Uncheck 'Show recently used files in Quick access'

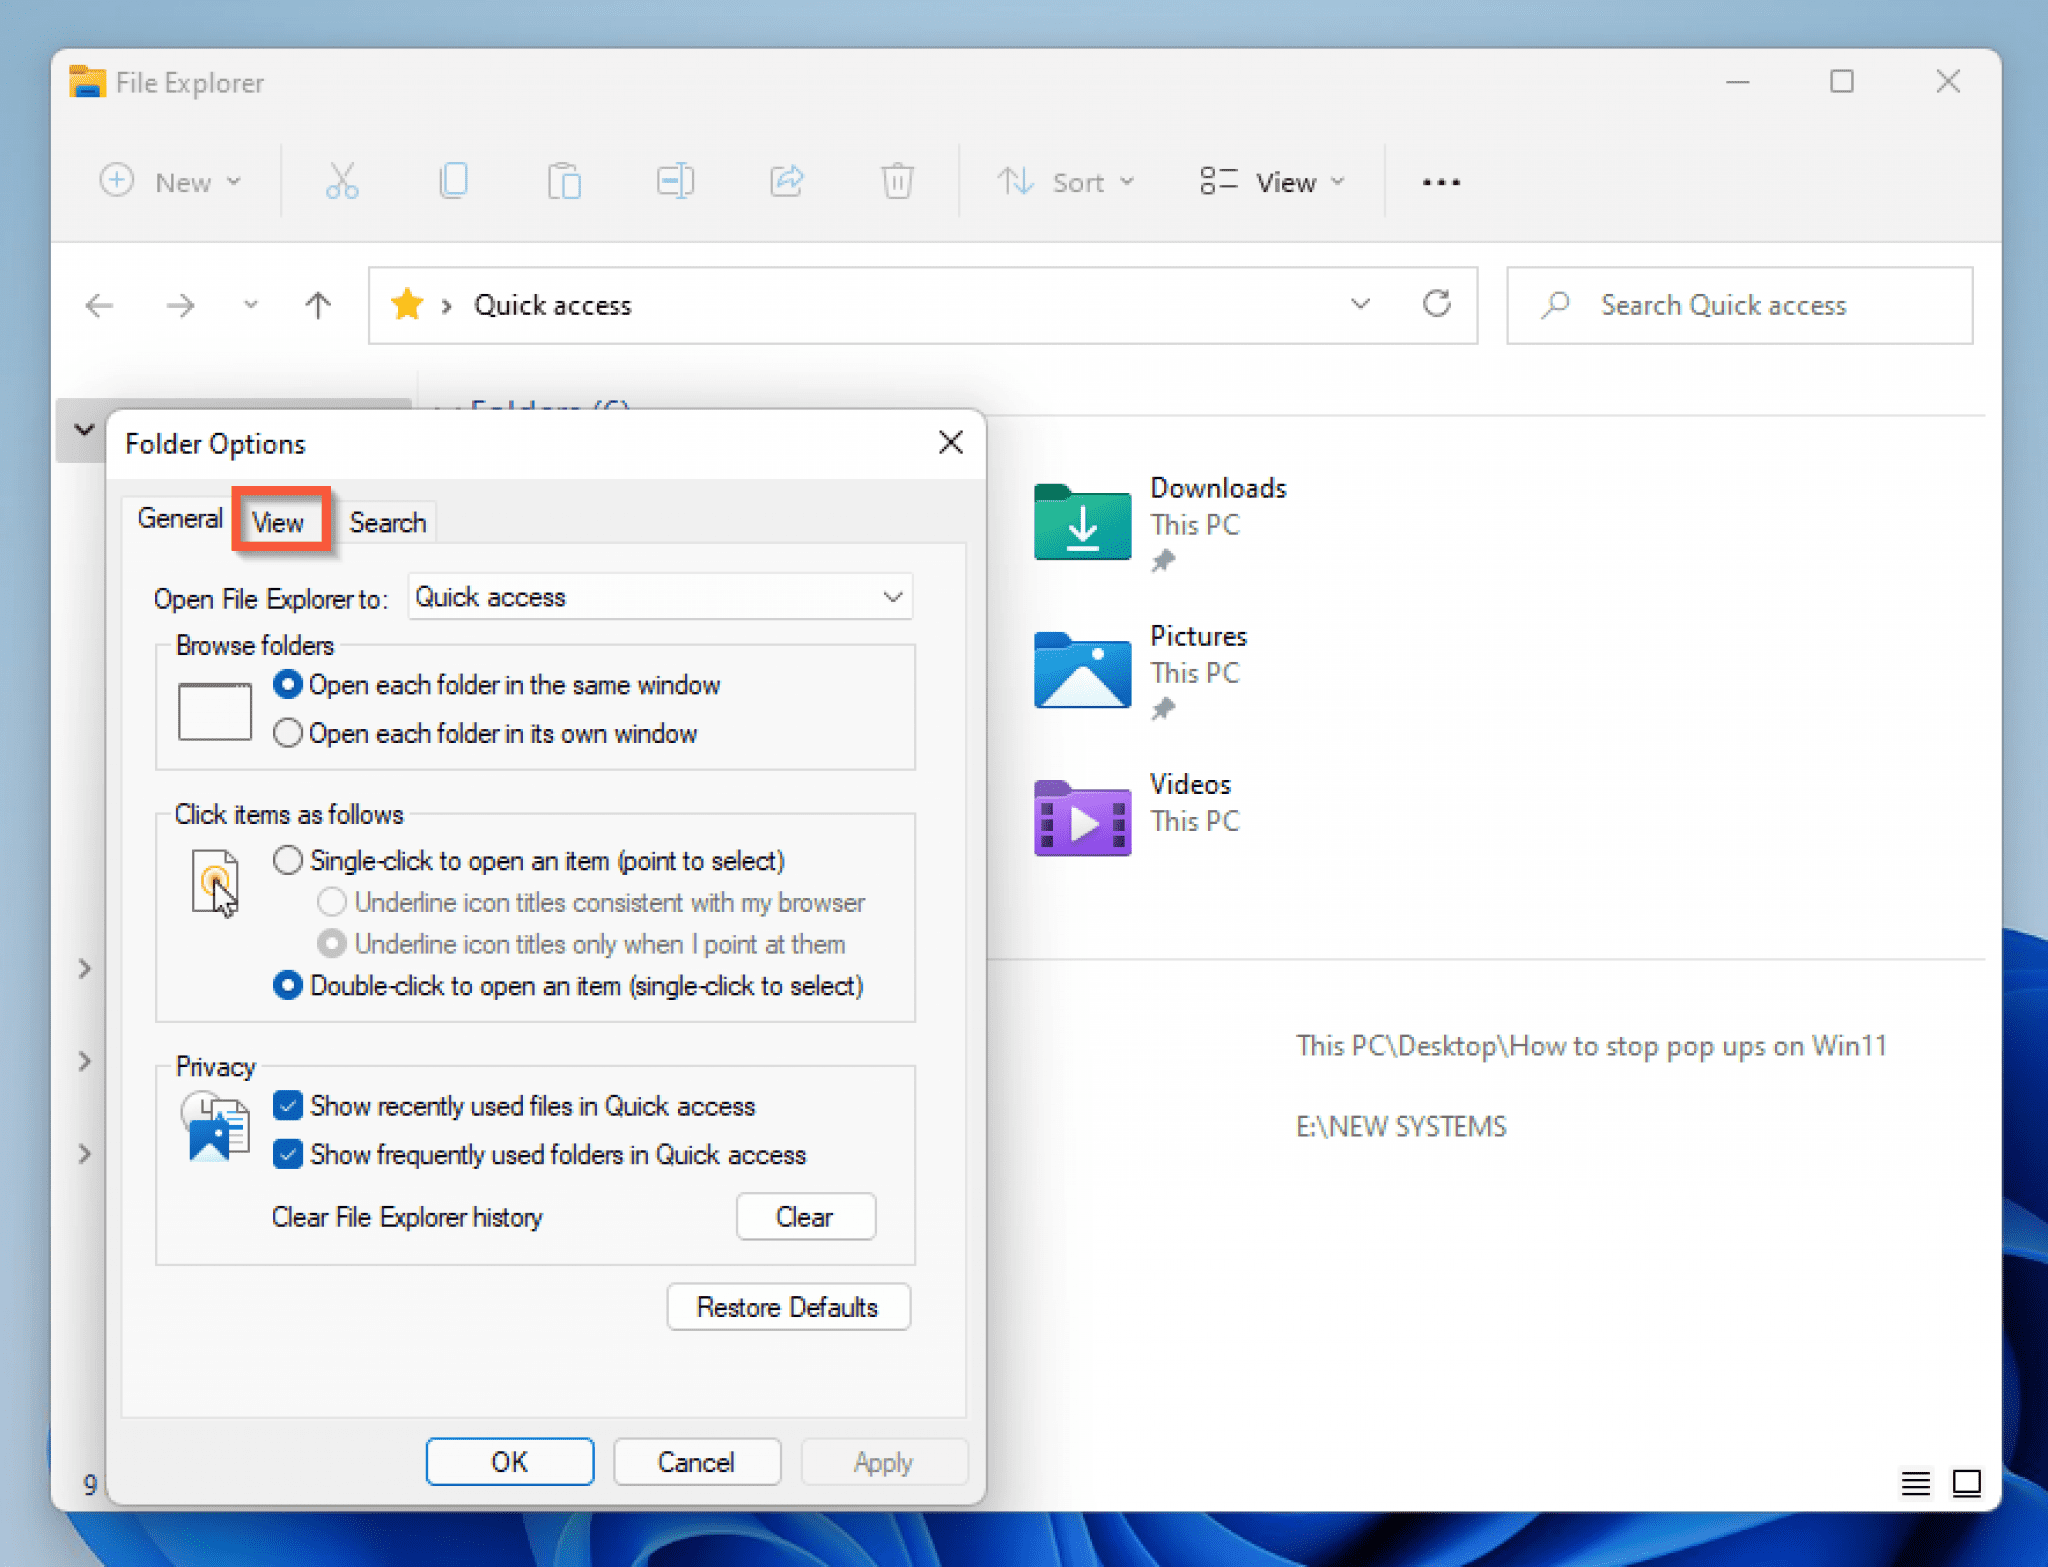coord(287,1105)
